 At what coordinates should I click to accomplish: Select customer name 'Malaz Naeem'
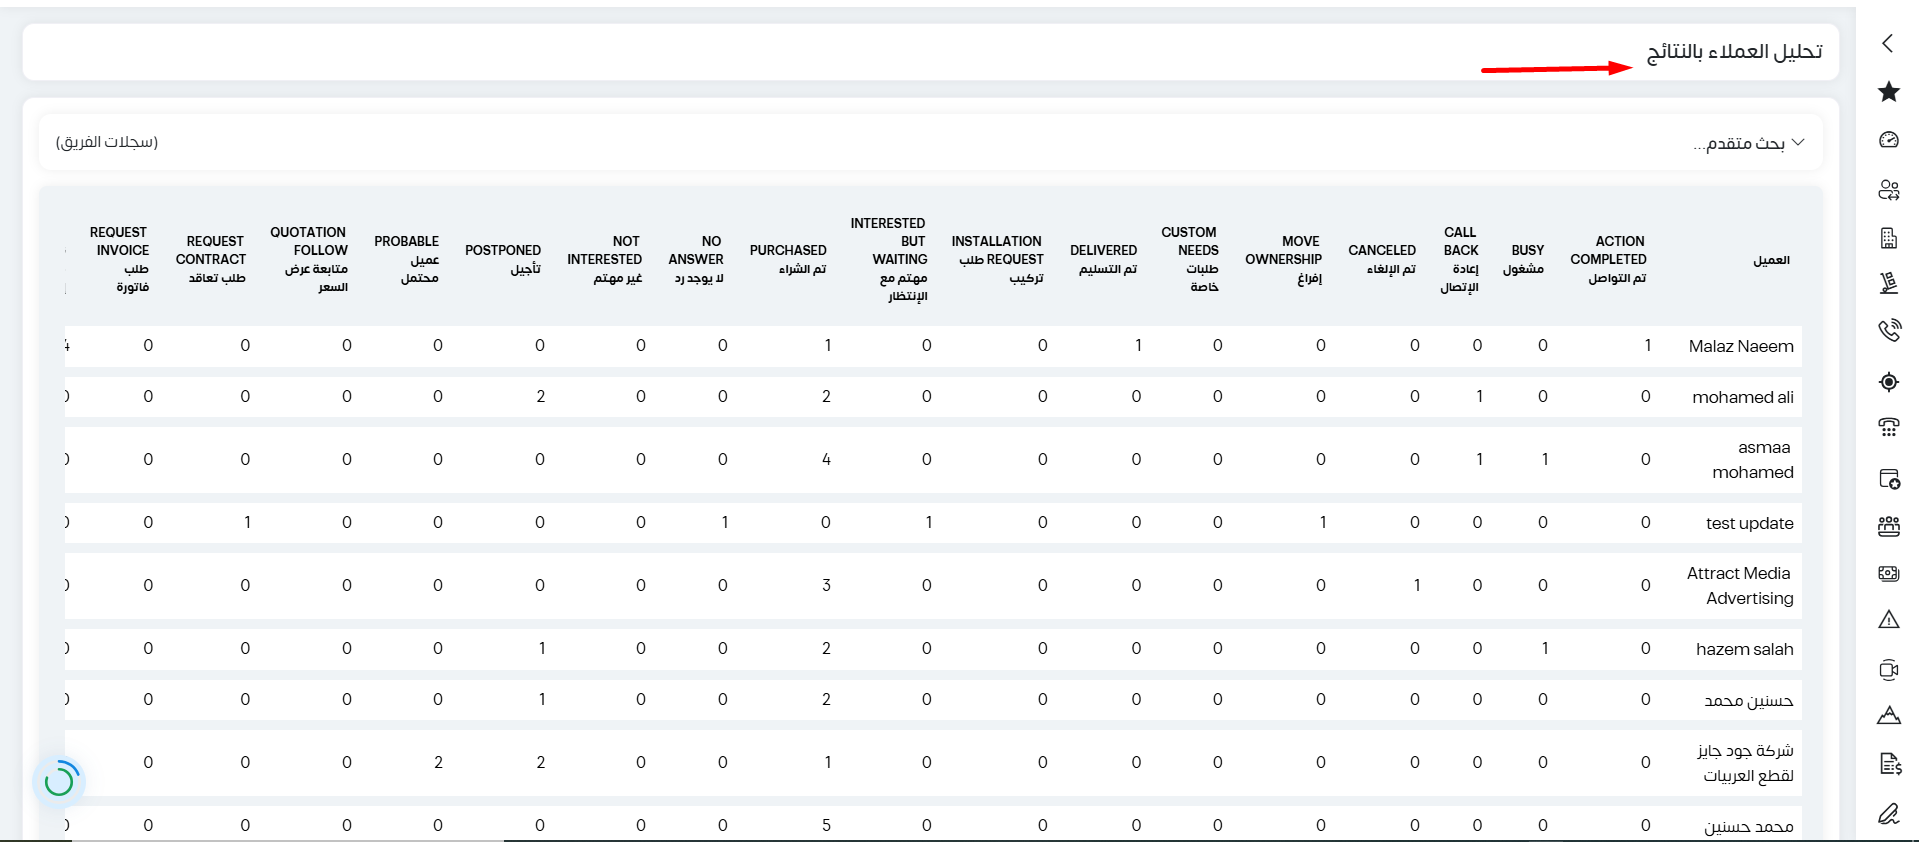click(x=1741, y=346)
